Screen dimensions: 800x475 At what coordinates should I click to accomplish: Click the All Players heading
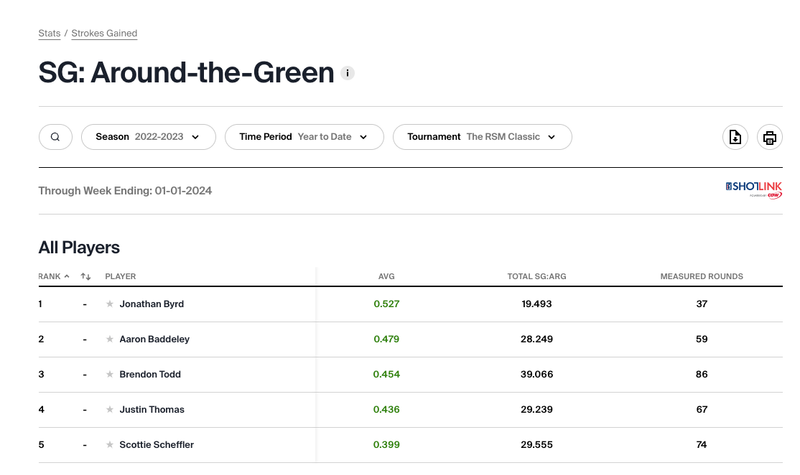[79, 247]
